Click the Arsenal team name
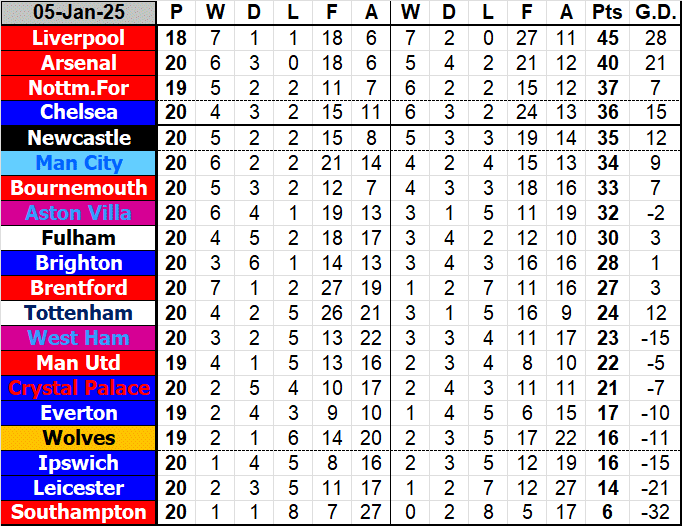 pos(79,63)
